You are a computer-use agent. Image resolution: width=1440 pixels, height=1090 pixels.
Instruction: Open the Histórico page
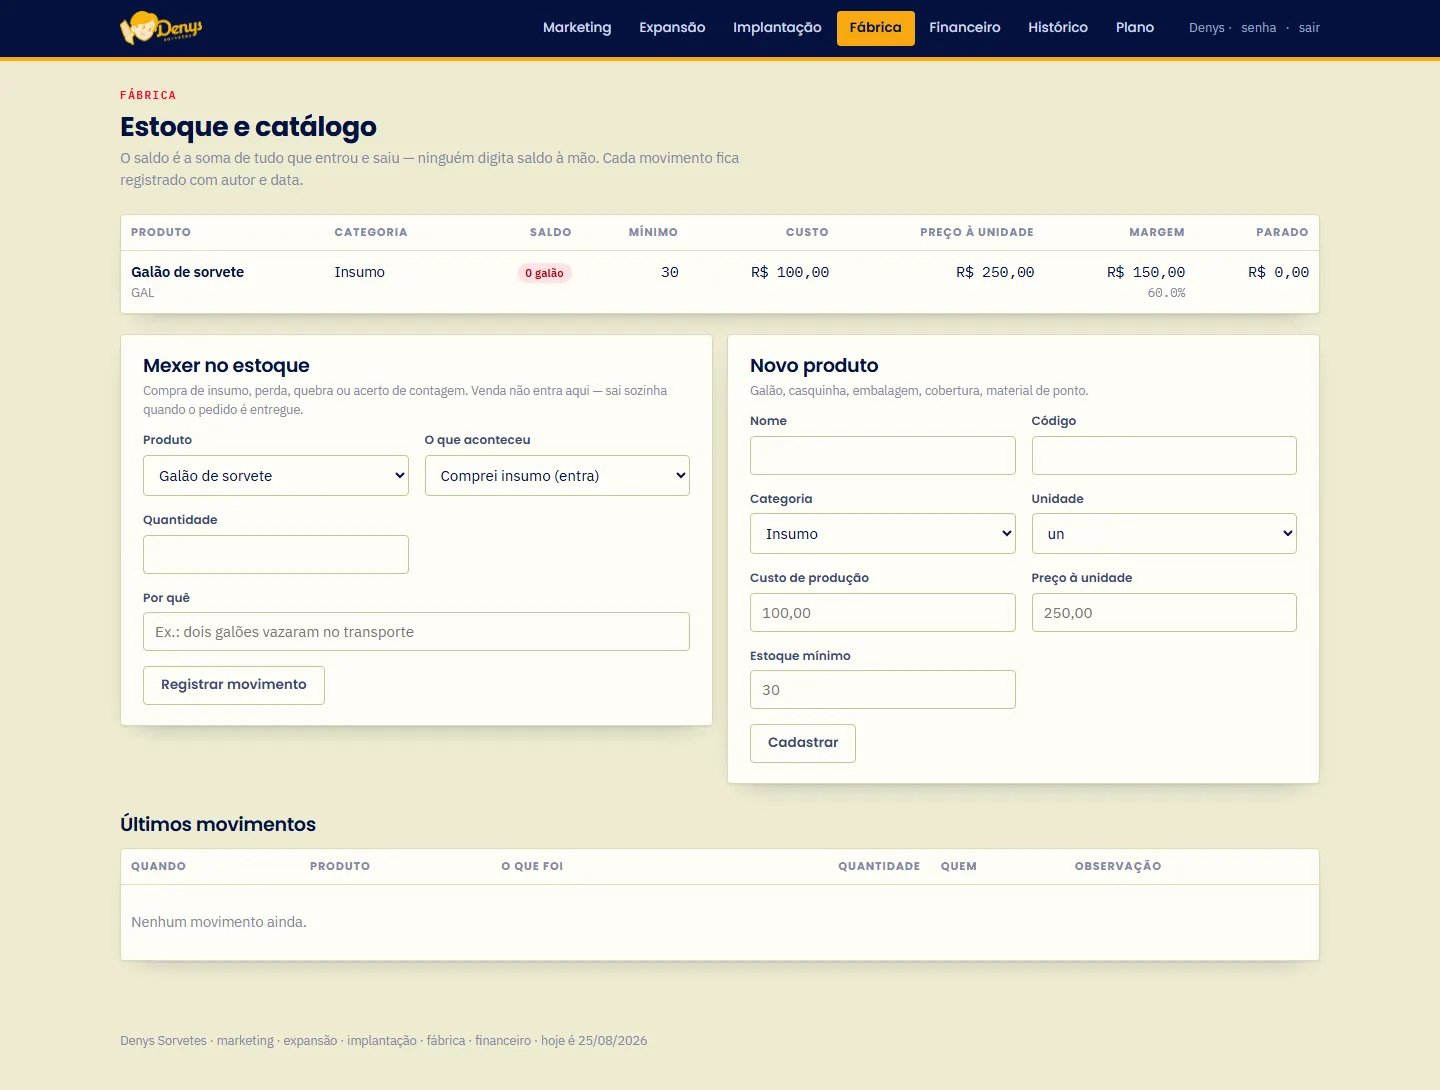click(x=1058, y=28)
